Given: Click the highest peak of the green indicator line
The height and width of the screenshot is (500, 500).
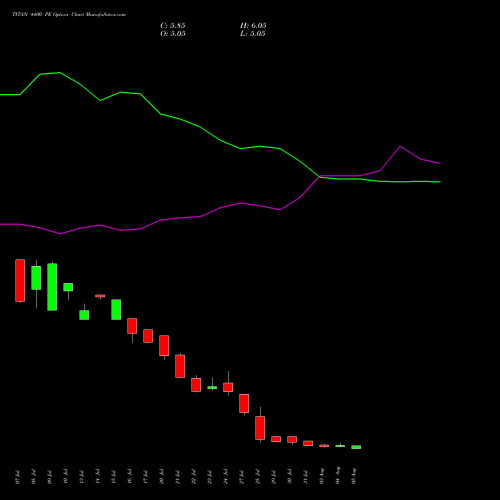Looking at the screenshot, I should [x=60, y=72].
